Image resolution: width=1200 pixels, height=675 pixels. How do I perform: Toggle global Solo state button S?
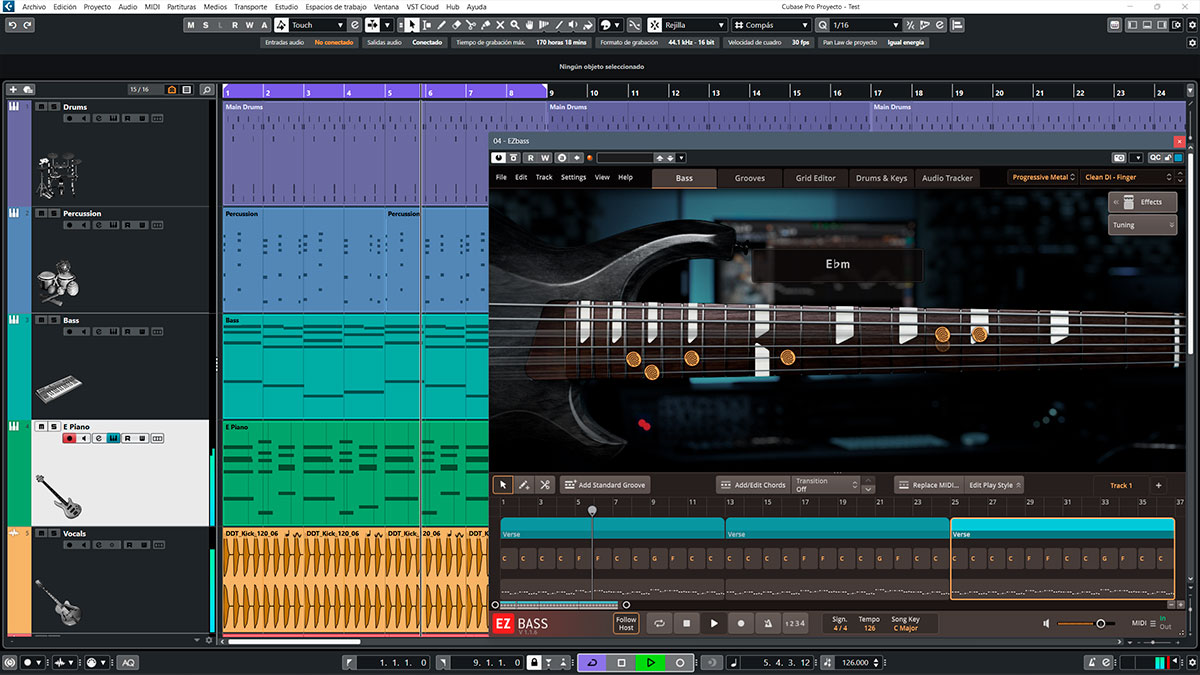click(206, 25)
